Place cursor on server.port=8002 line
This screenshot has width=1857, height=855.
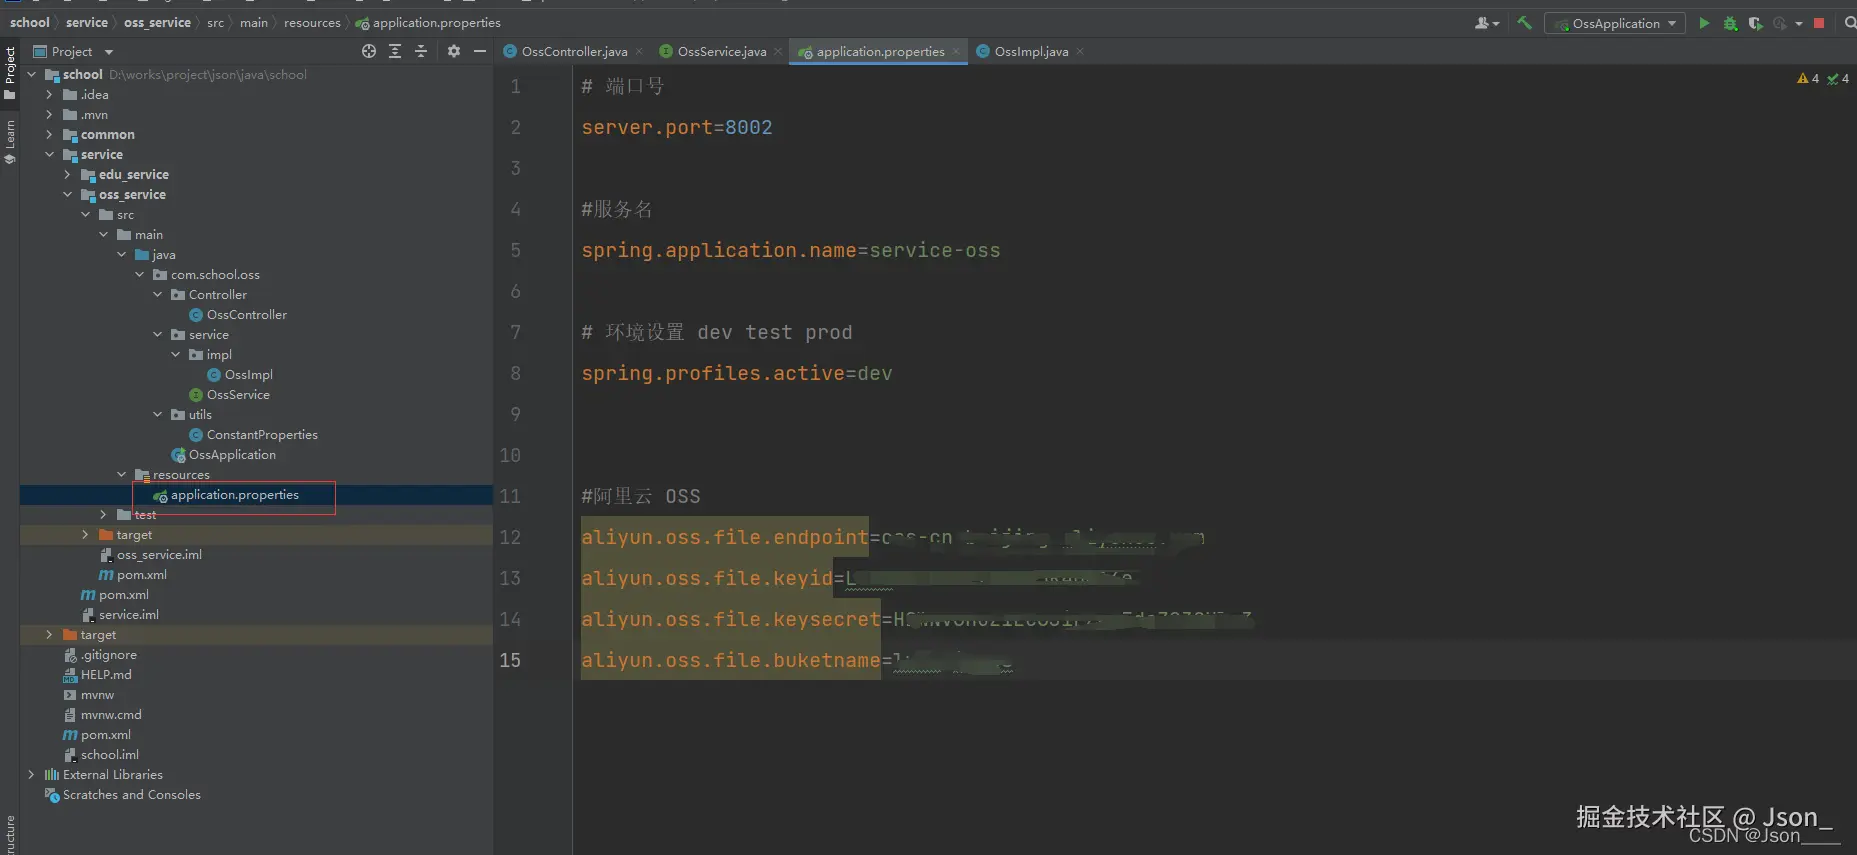(x=677, y=127)
